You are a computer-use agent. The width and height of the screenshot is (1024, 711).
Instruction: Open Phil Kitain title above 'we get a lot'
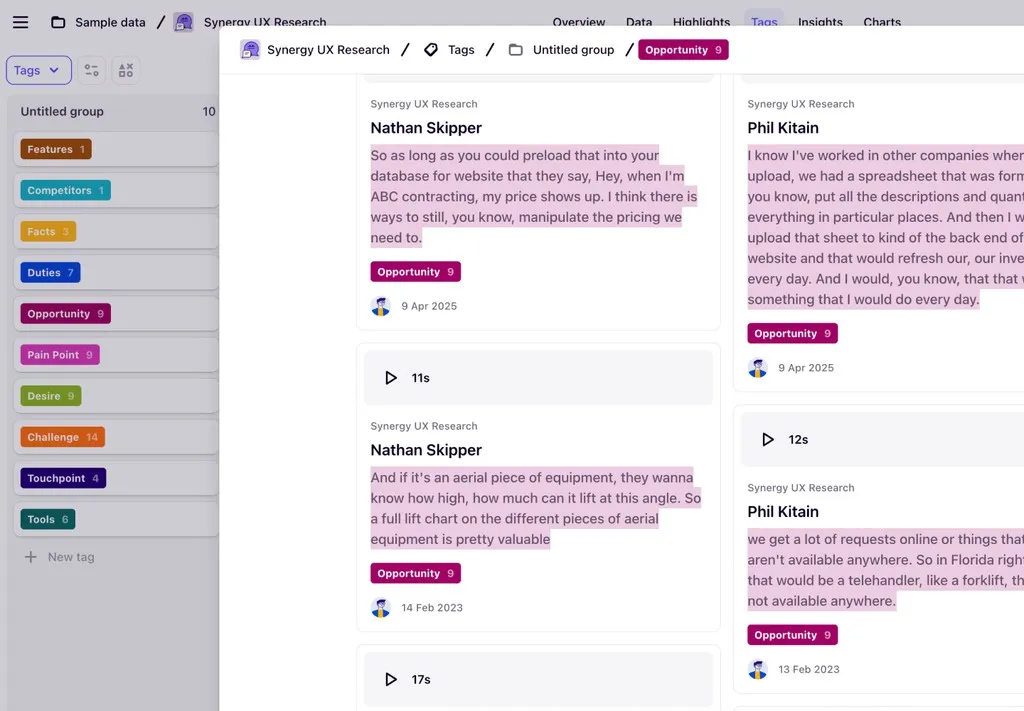tap(782, 512)
